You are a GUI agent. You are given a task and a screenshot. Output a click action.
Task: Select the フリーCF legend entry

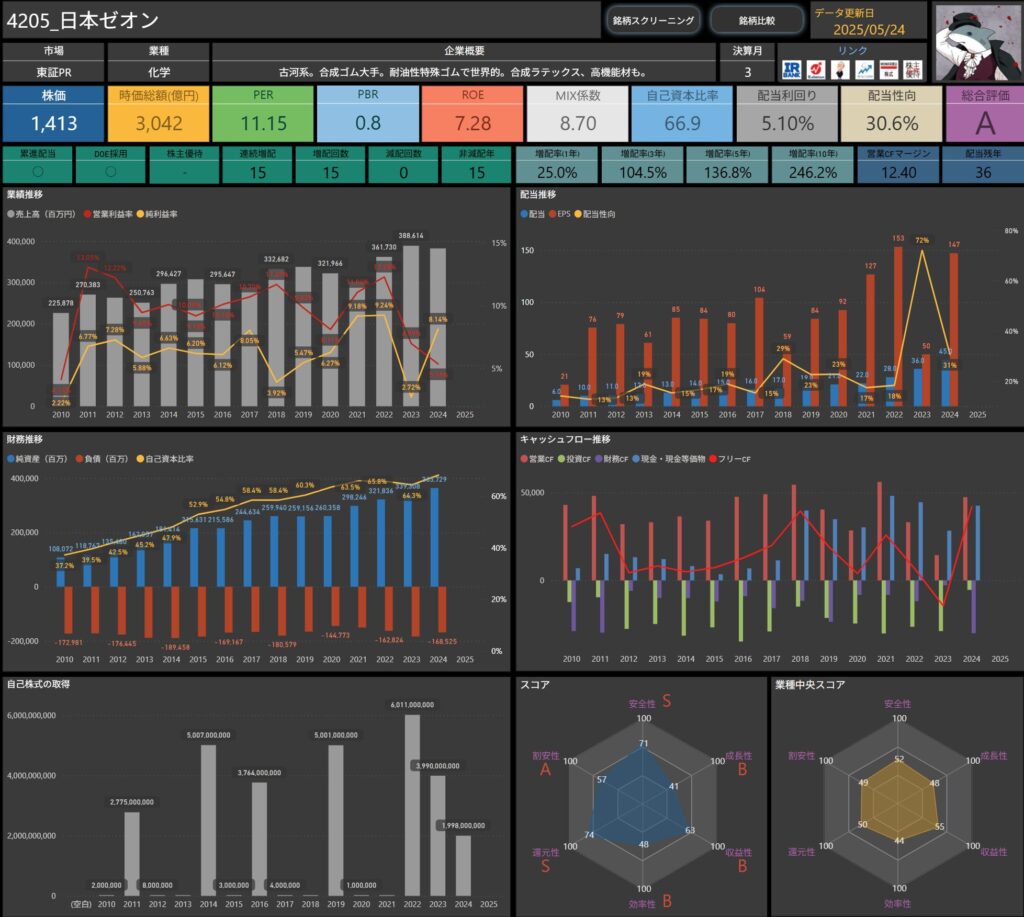730,459
